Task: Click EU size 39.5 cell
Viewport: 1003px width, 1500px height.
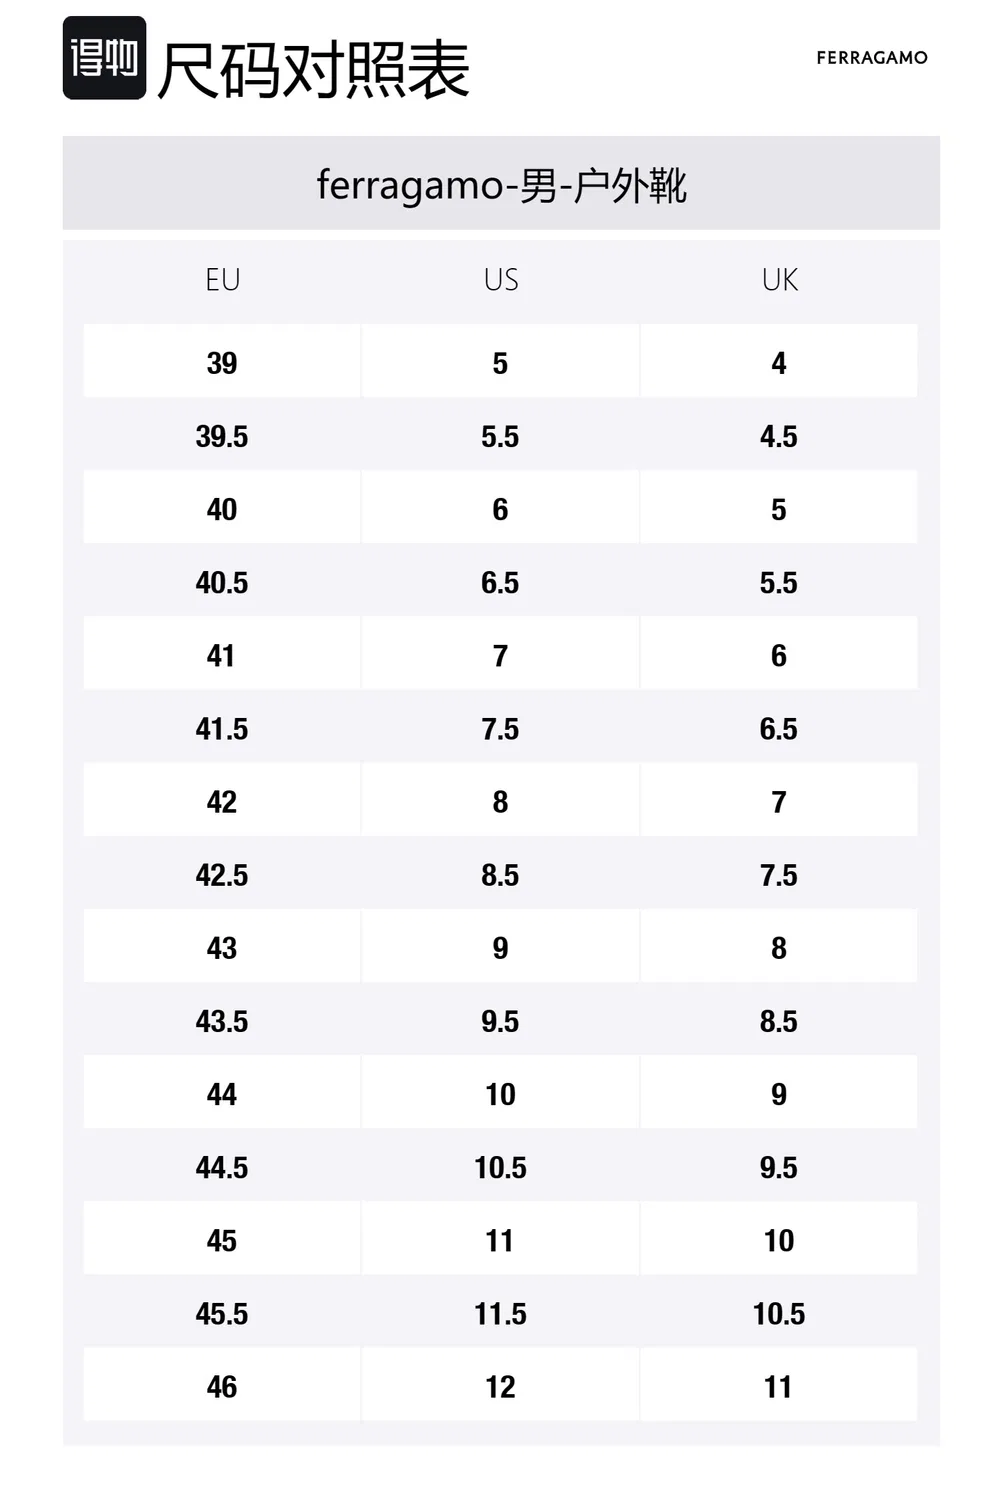Action: pyautogui.click(x=222, y=435)
